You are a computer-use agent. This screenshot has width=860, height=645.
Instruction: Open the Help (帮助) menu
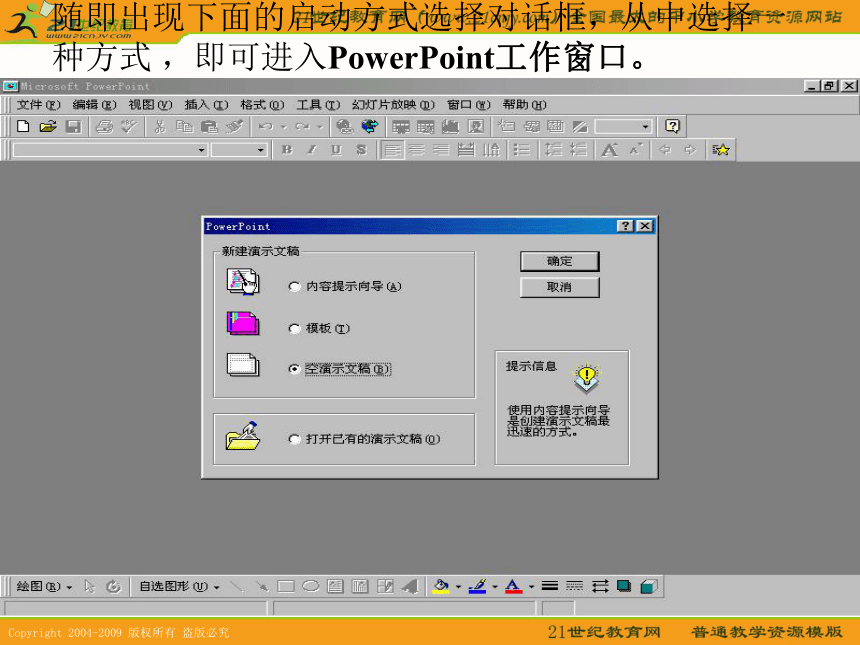(524, 105)
